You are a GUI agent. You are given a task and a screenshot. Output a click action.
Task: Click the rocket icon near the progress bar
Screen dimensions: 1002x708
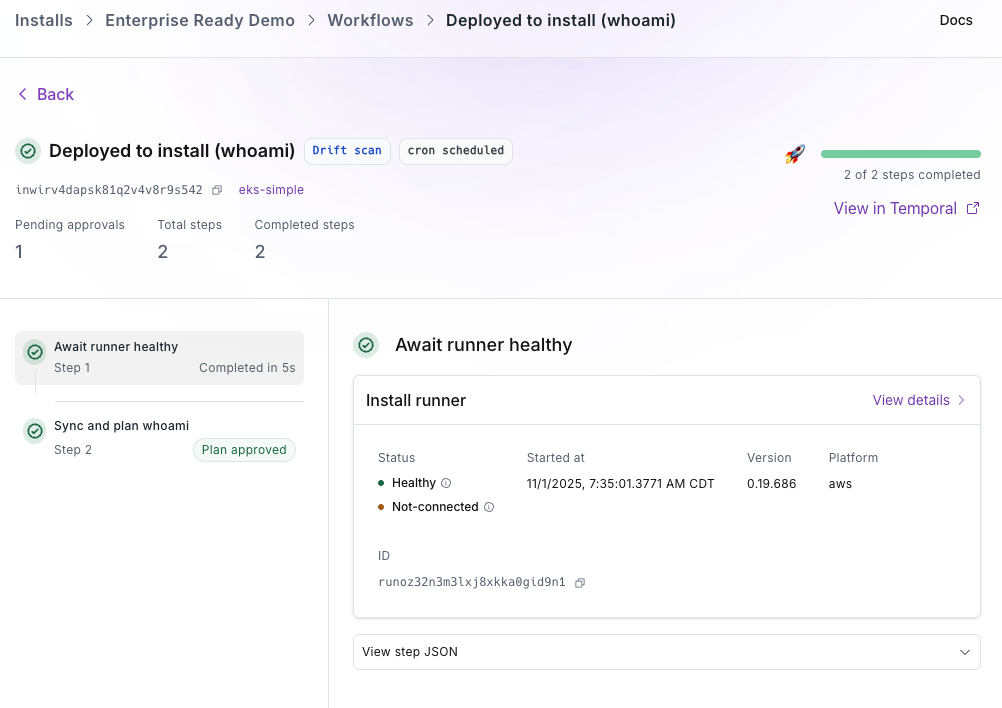coord(793,154)
